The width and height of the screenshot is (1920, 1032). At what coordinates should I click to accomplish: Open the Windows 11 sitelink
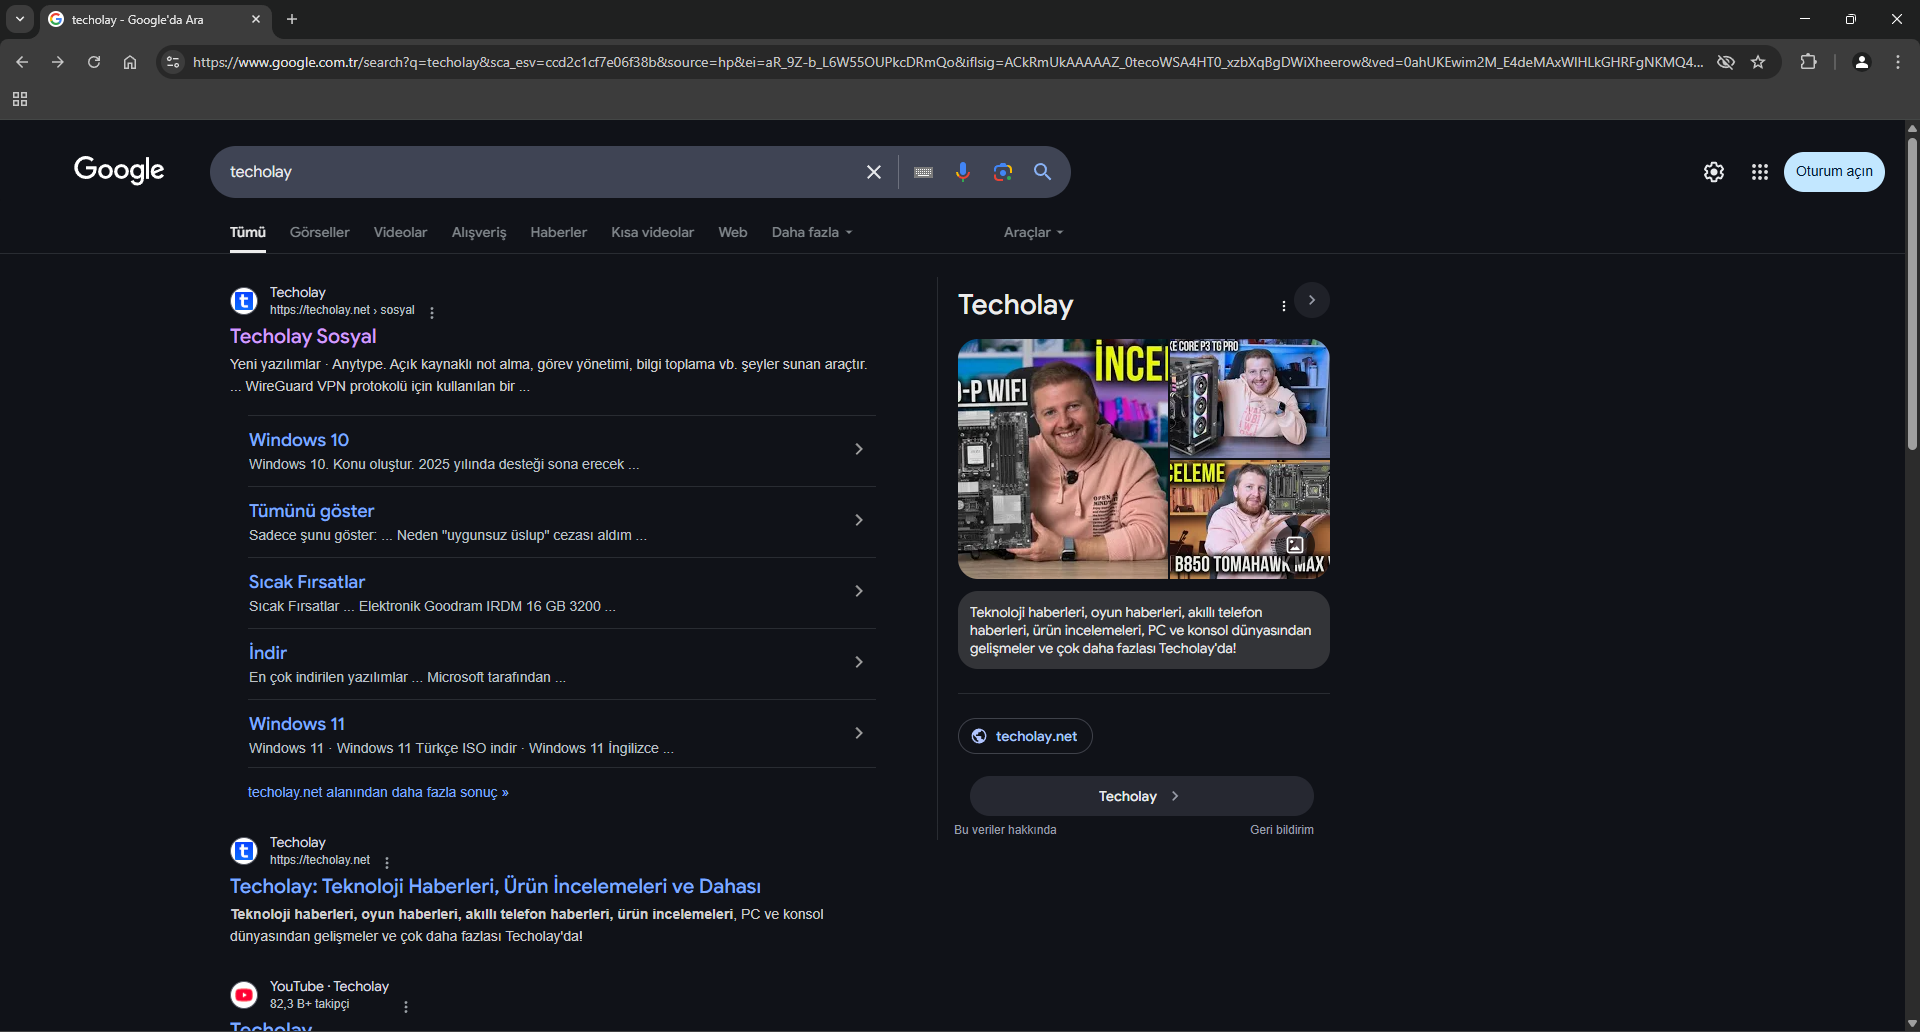tap(297, 724)
